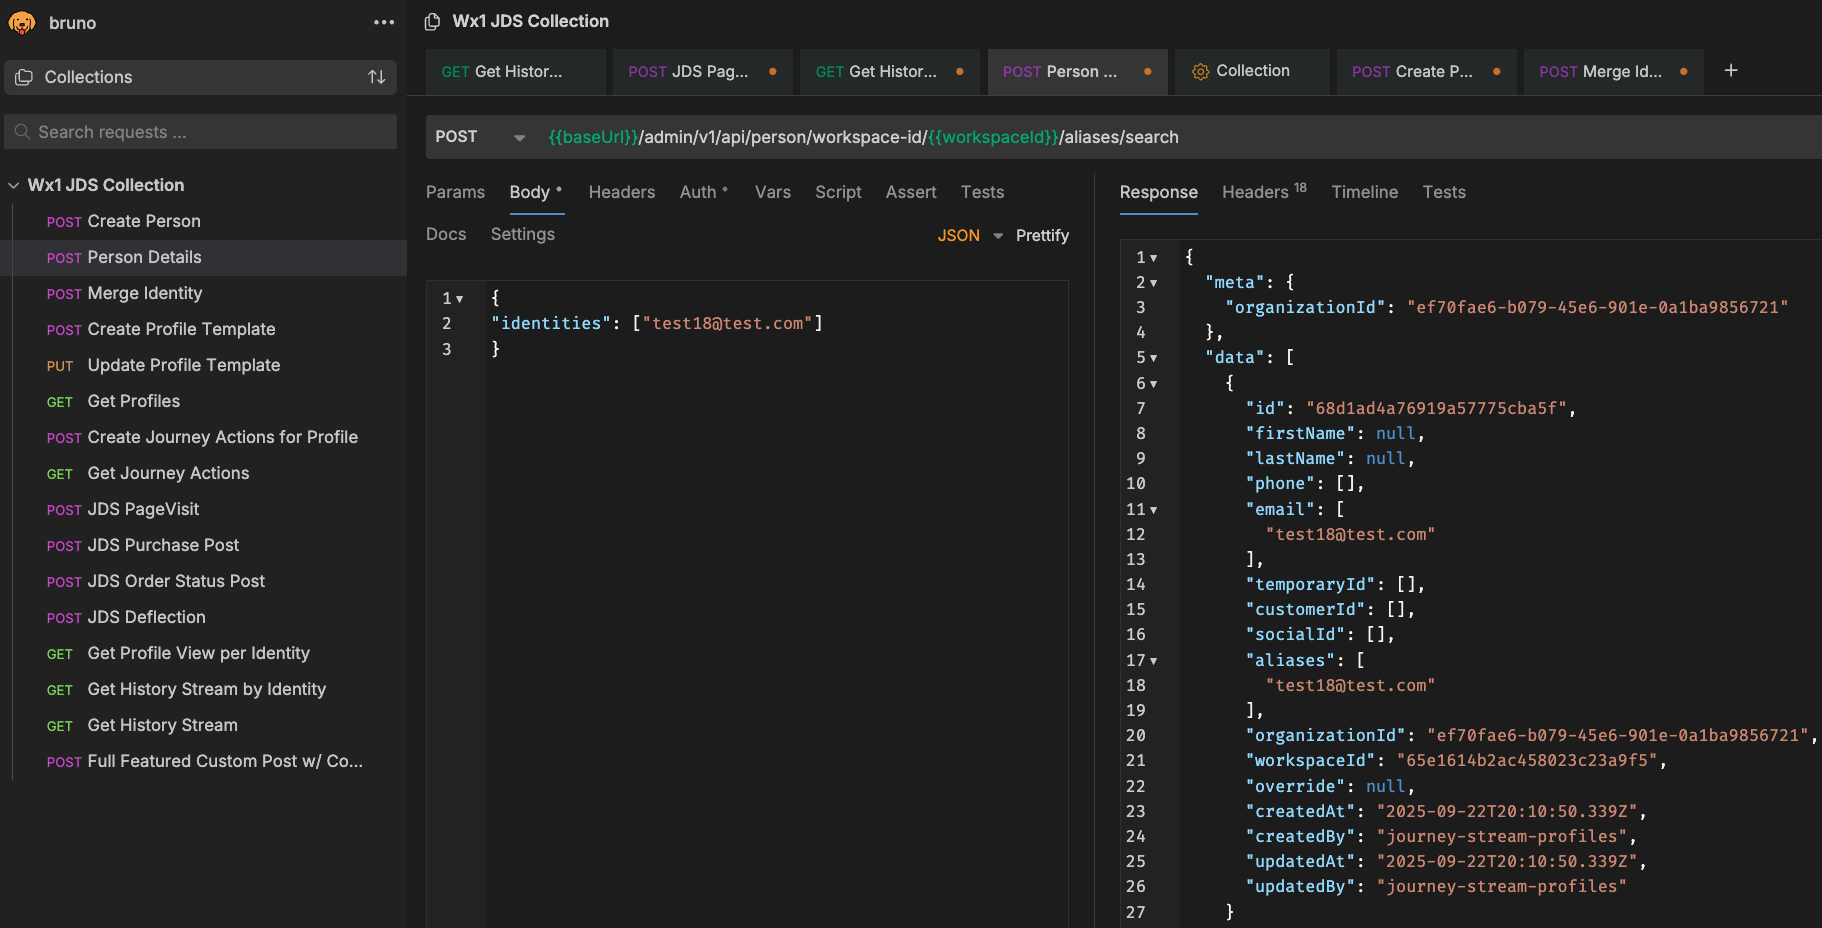Click the magnifier icon in search box
The image size is (1822, 928).
point(22,132)
